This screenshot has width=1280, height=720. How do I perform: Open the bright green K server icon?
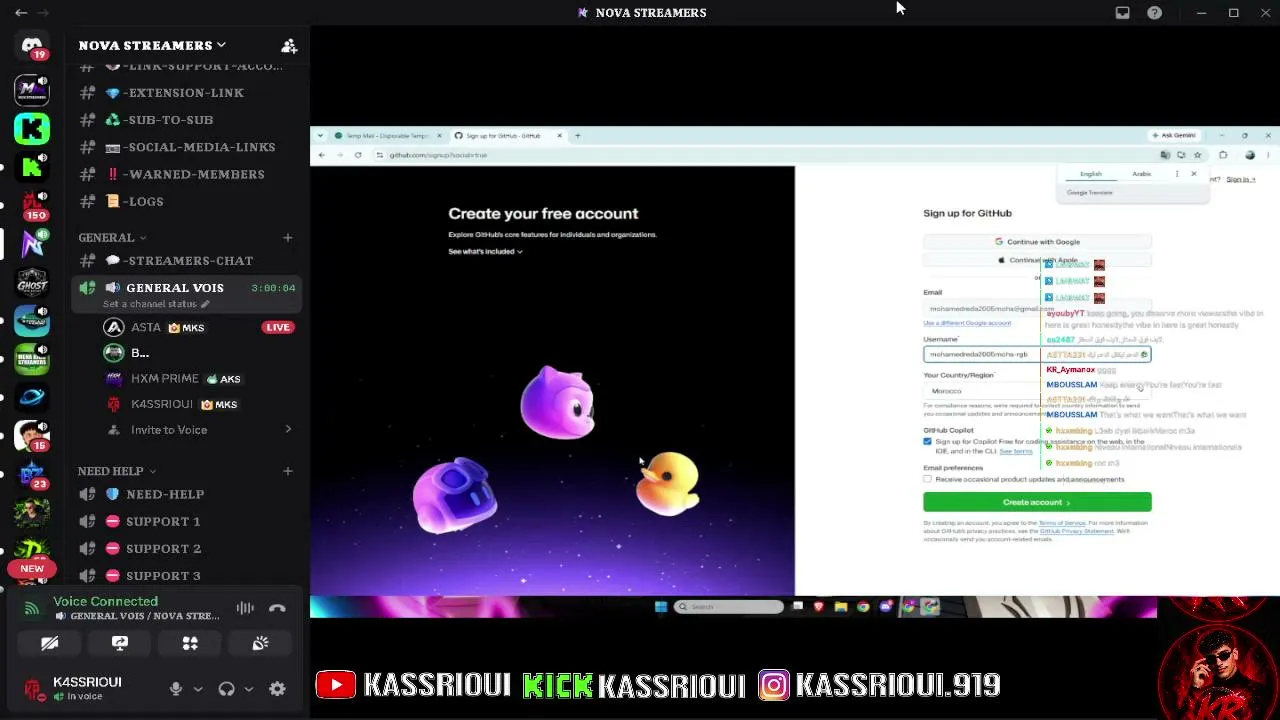(32, 129)
